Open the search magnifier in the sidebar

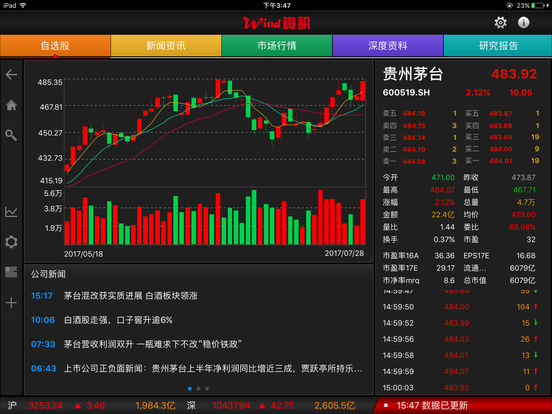11,135
